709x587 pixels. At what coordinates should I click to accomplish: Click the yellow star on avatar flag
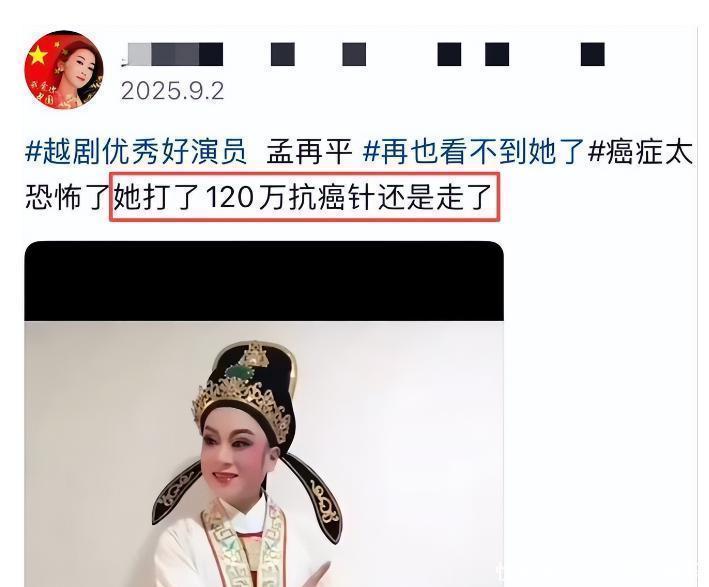(x=38, y=56)
